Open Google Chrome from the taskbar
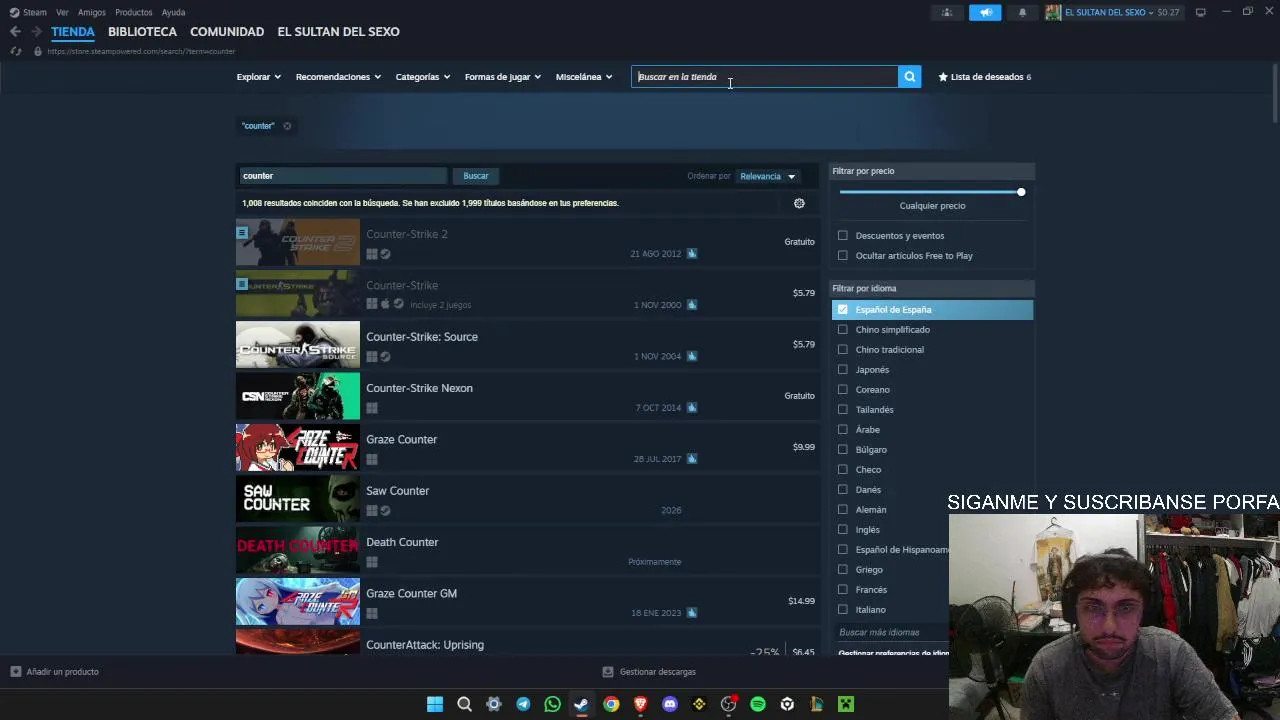The image size is (1280, 720). pyautogui.click(x=611, y=704)
